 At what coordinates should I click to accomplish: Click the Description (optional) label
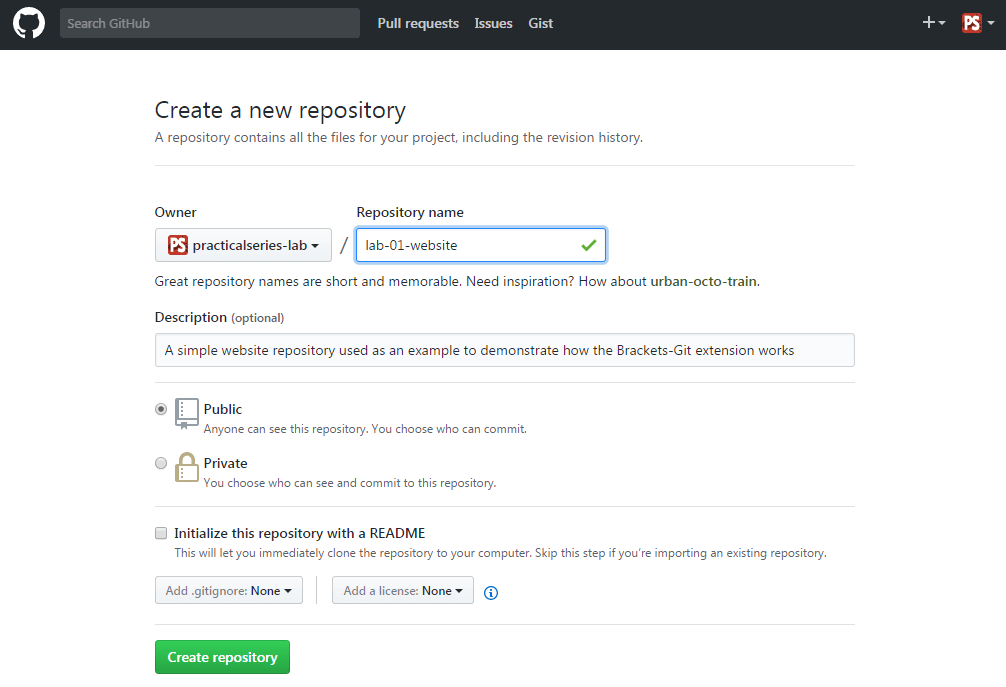[219, 318]
